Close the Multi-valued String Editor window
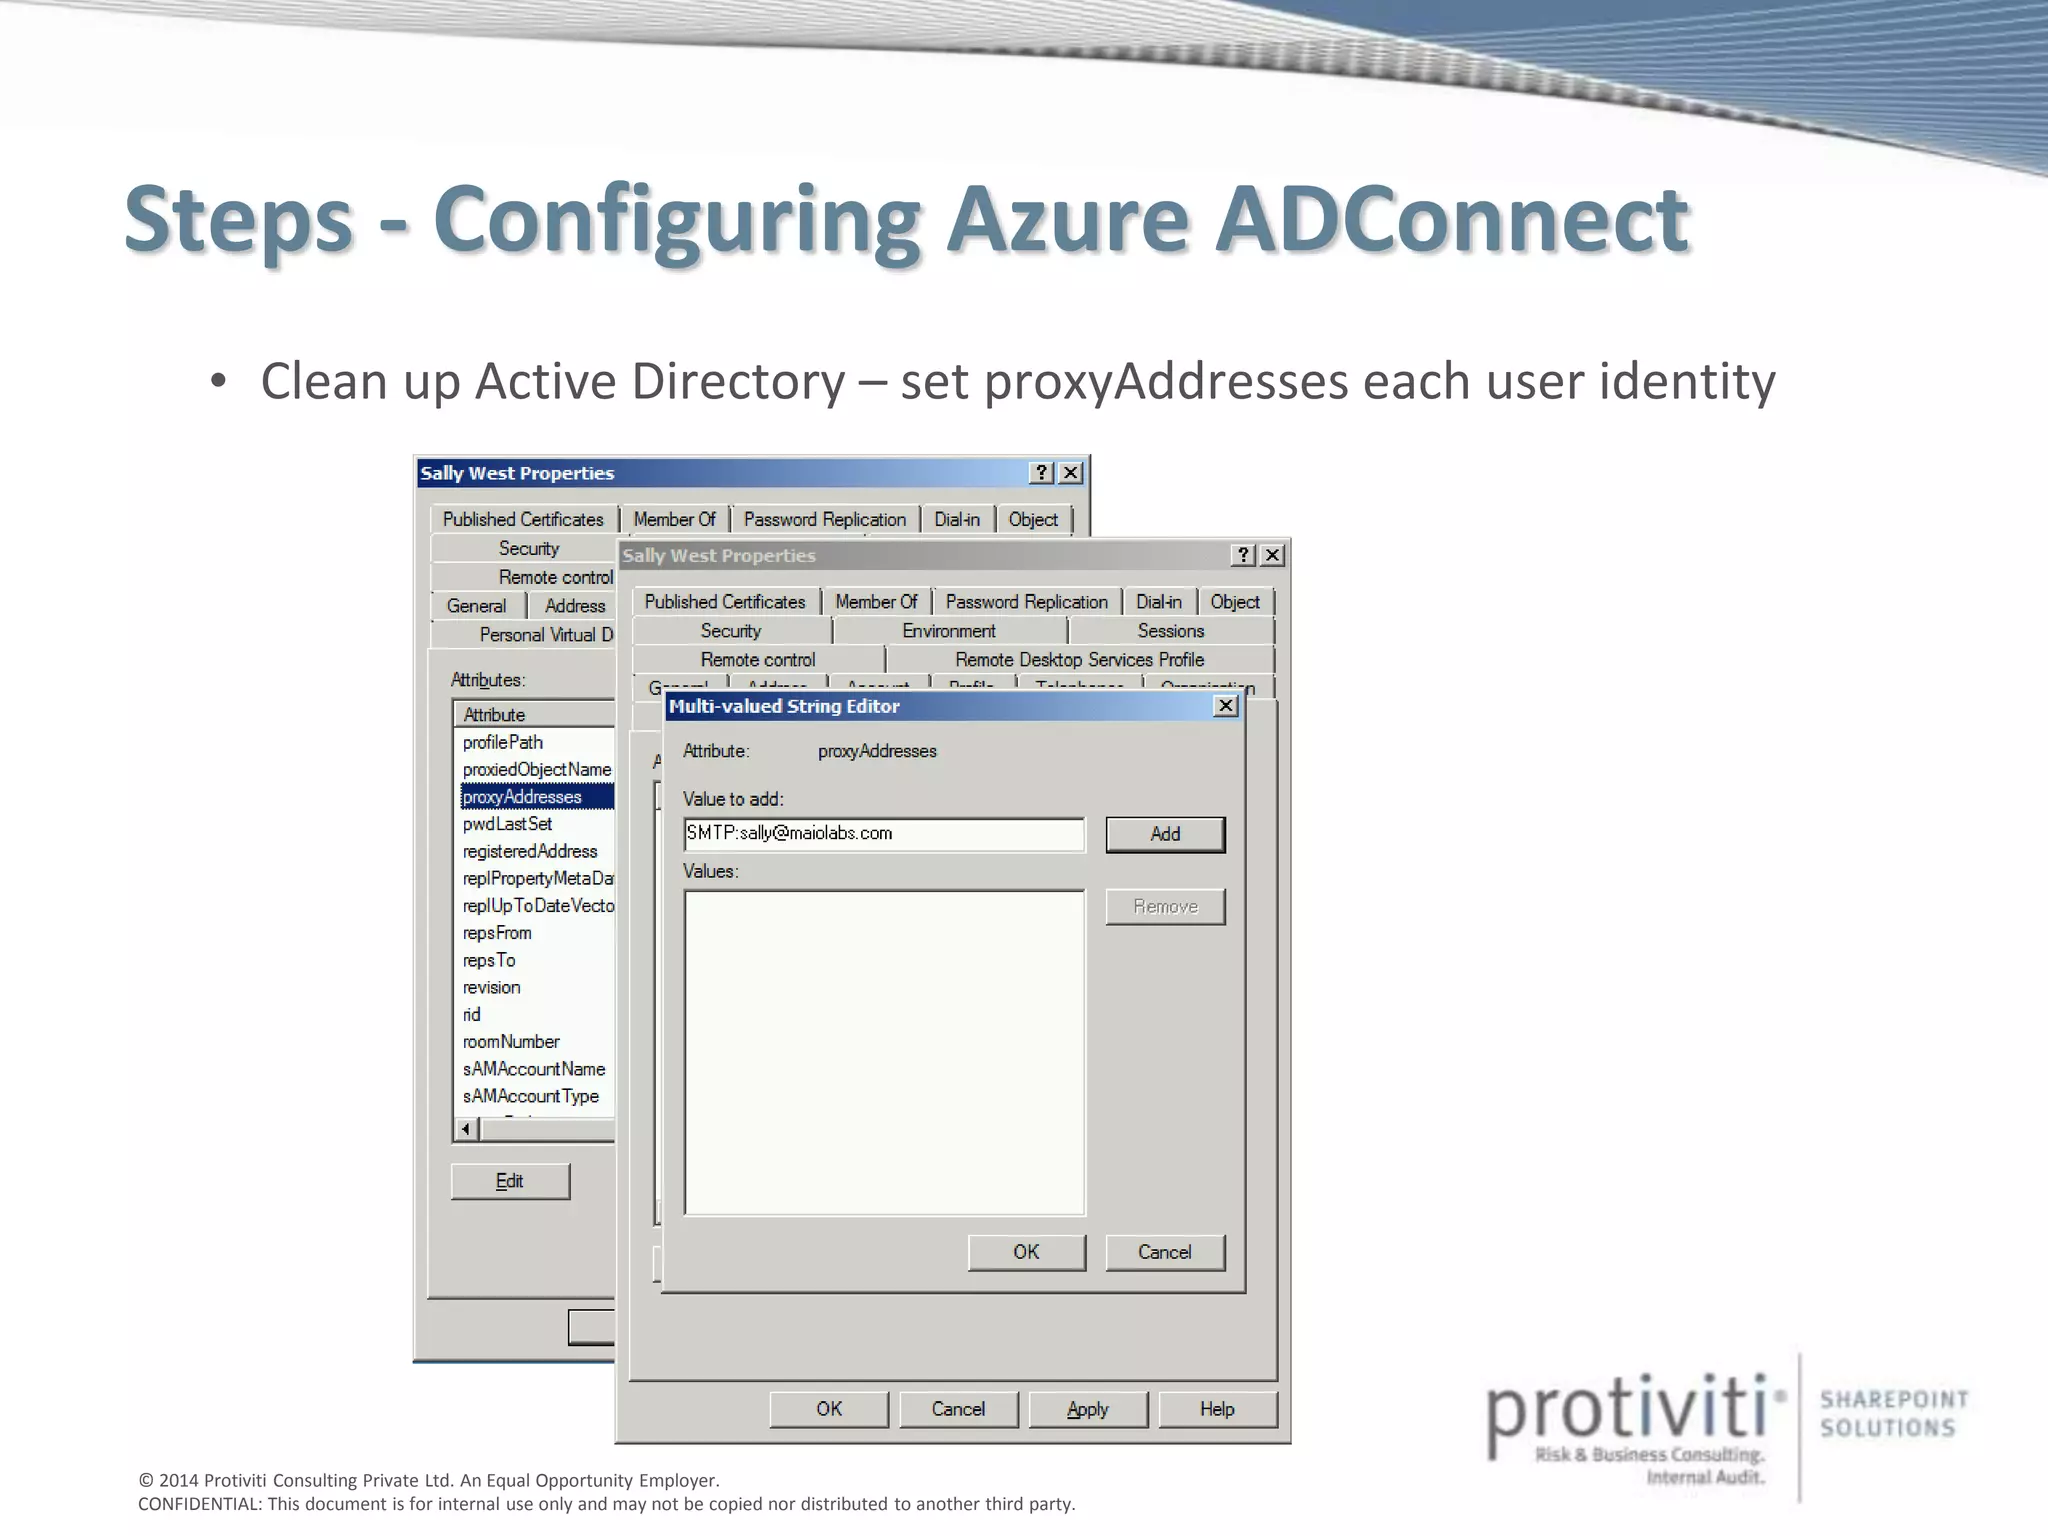2048x1536 pixels. [x=1226, y=706]
